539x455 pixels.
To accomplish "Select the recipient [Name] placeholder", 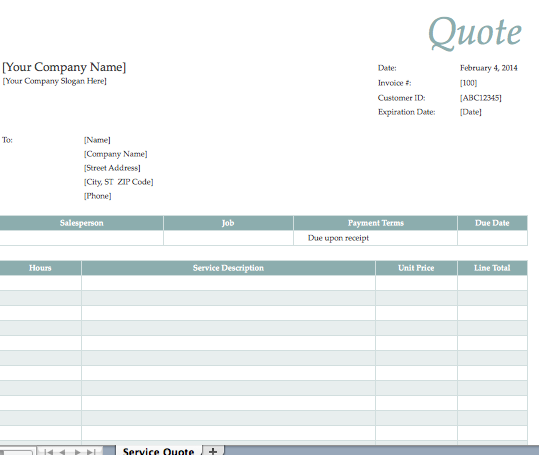I will point(97,140).
